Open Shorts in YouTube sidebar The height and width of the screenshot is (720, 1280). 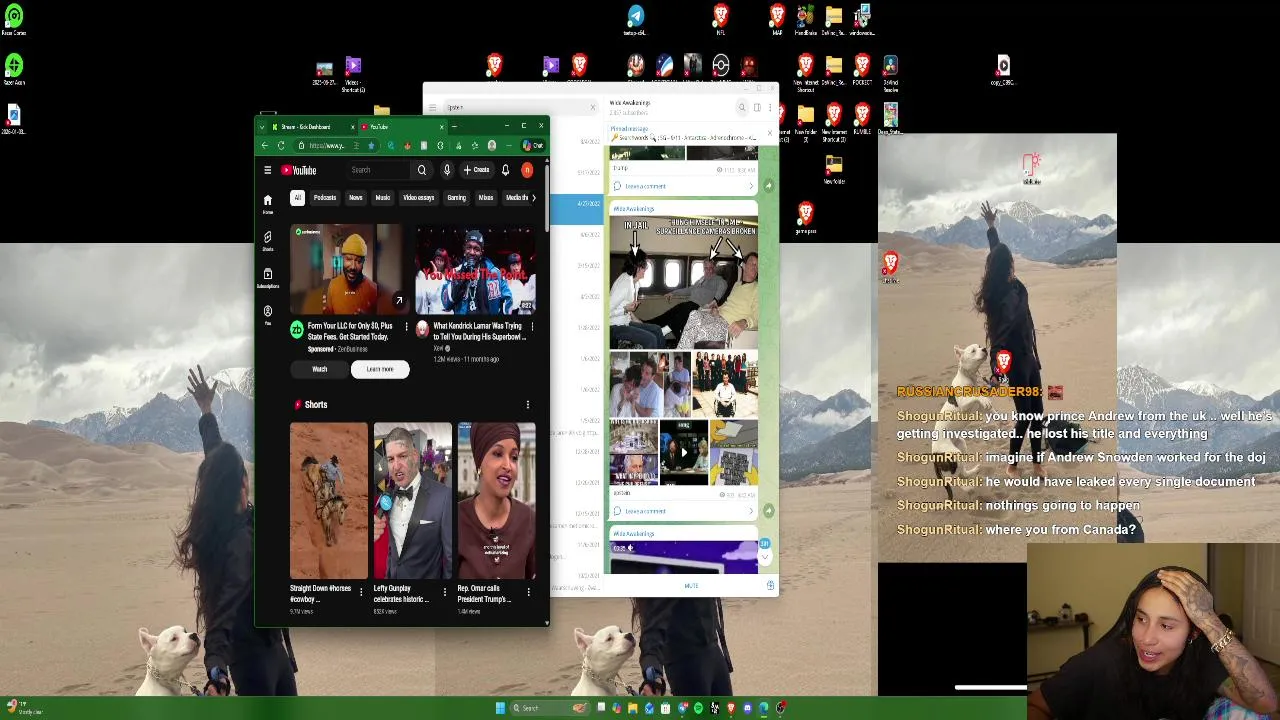pos(267,241)
